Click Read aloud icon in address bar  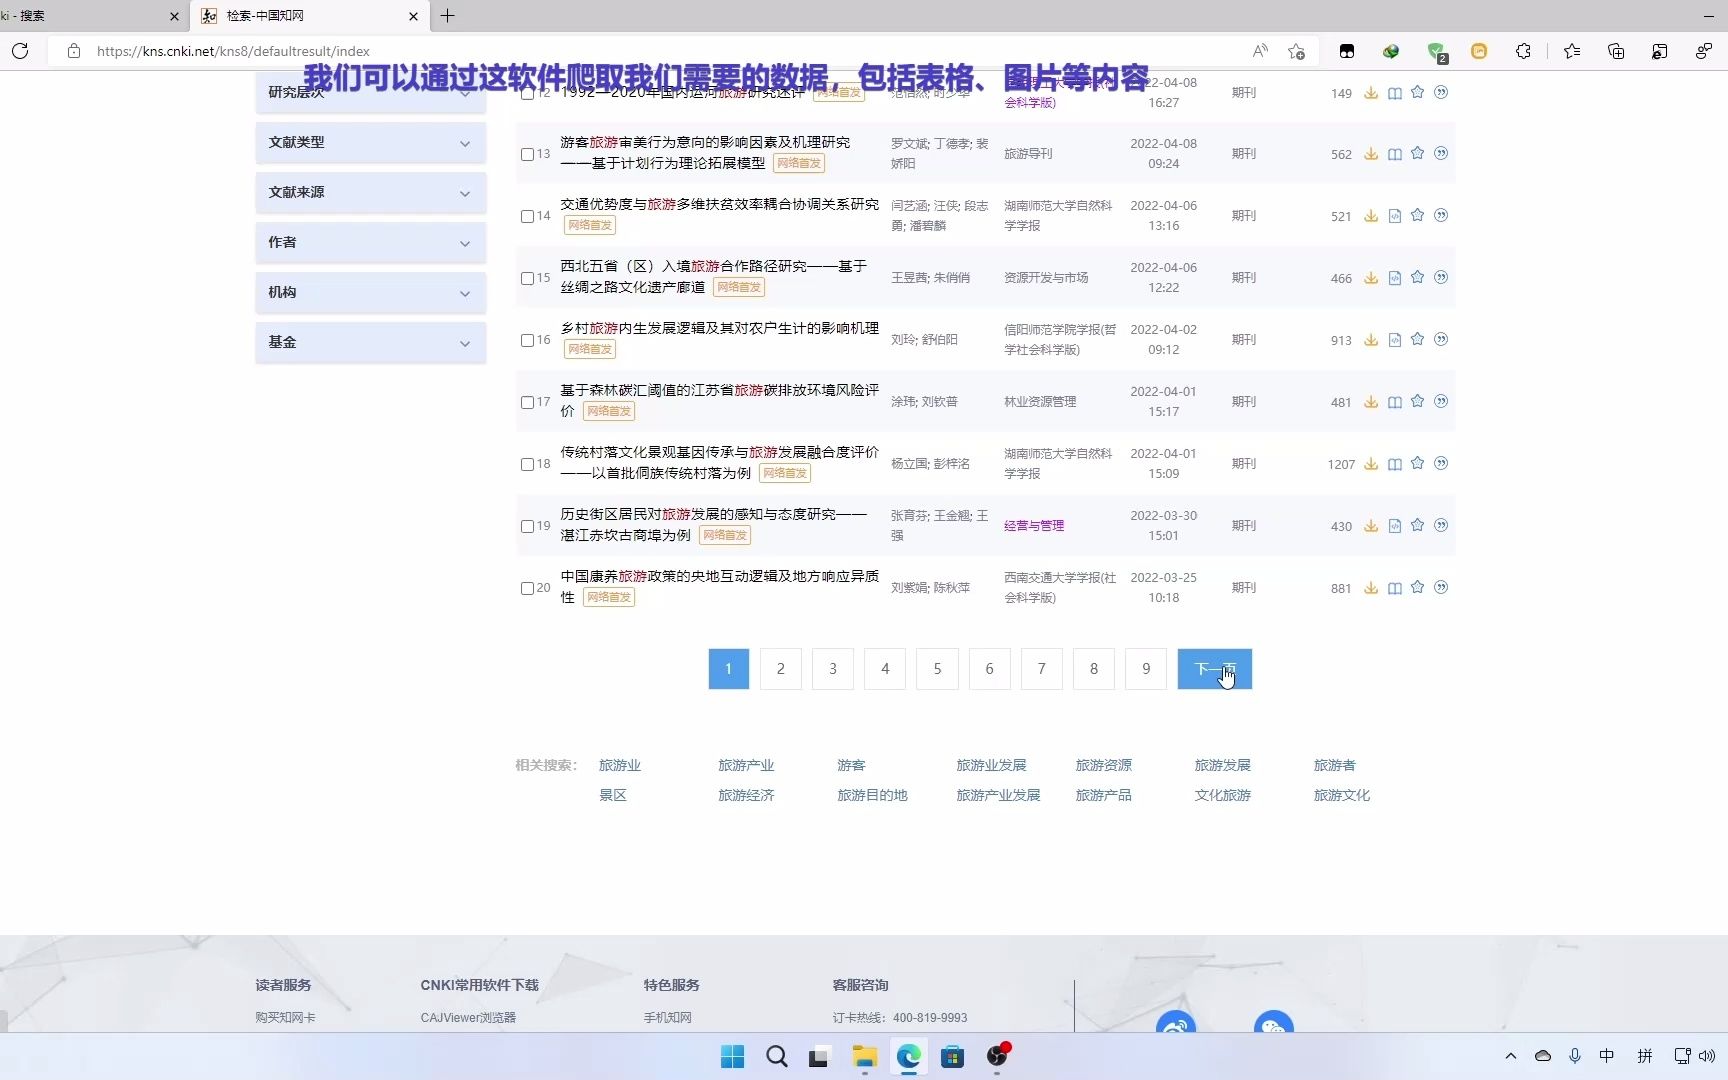[1260, 51]
